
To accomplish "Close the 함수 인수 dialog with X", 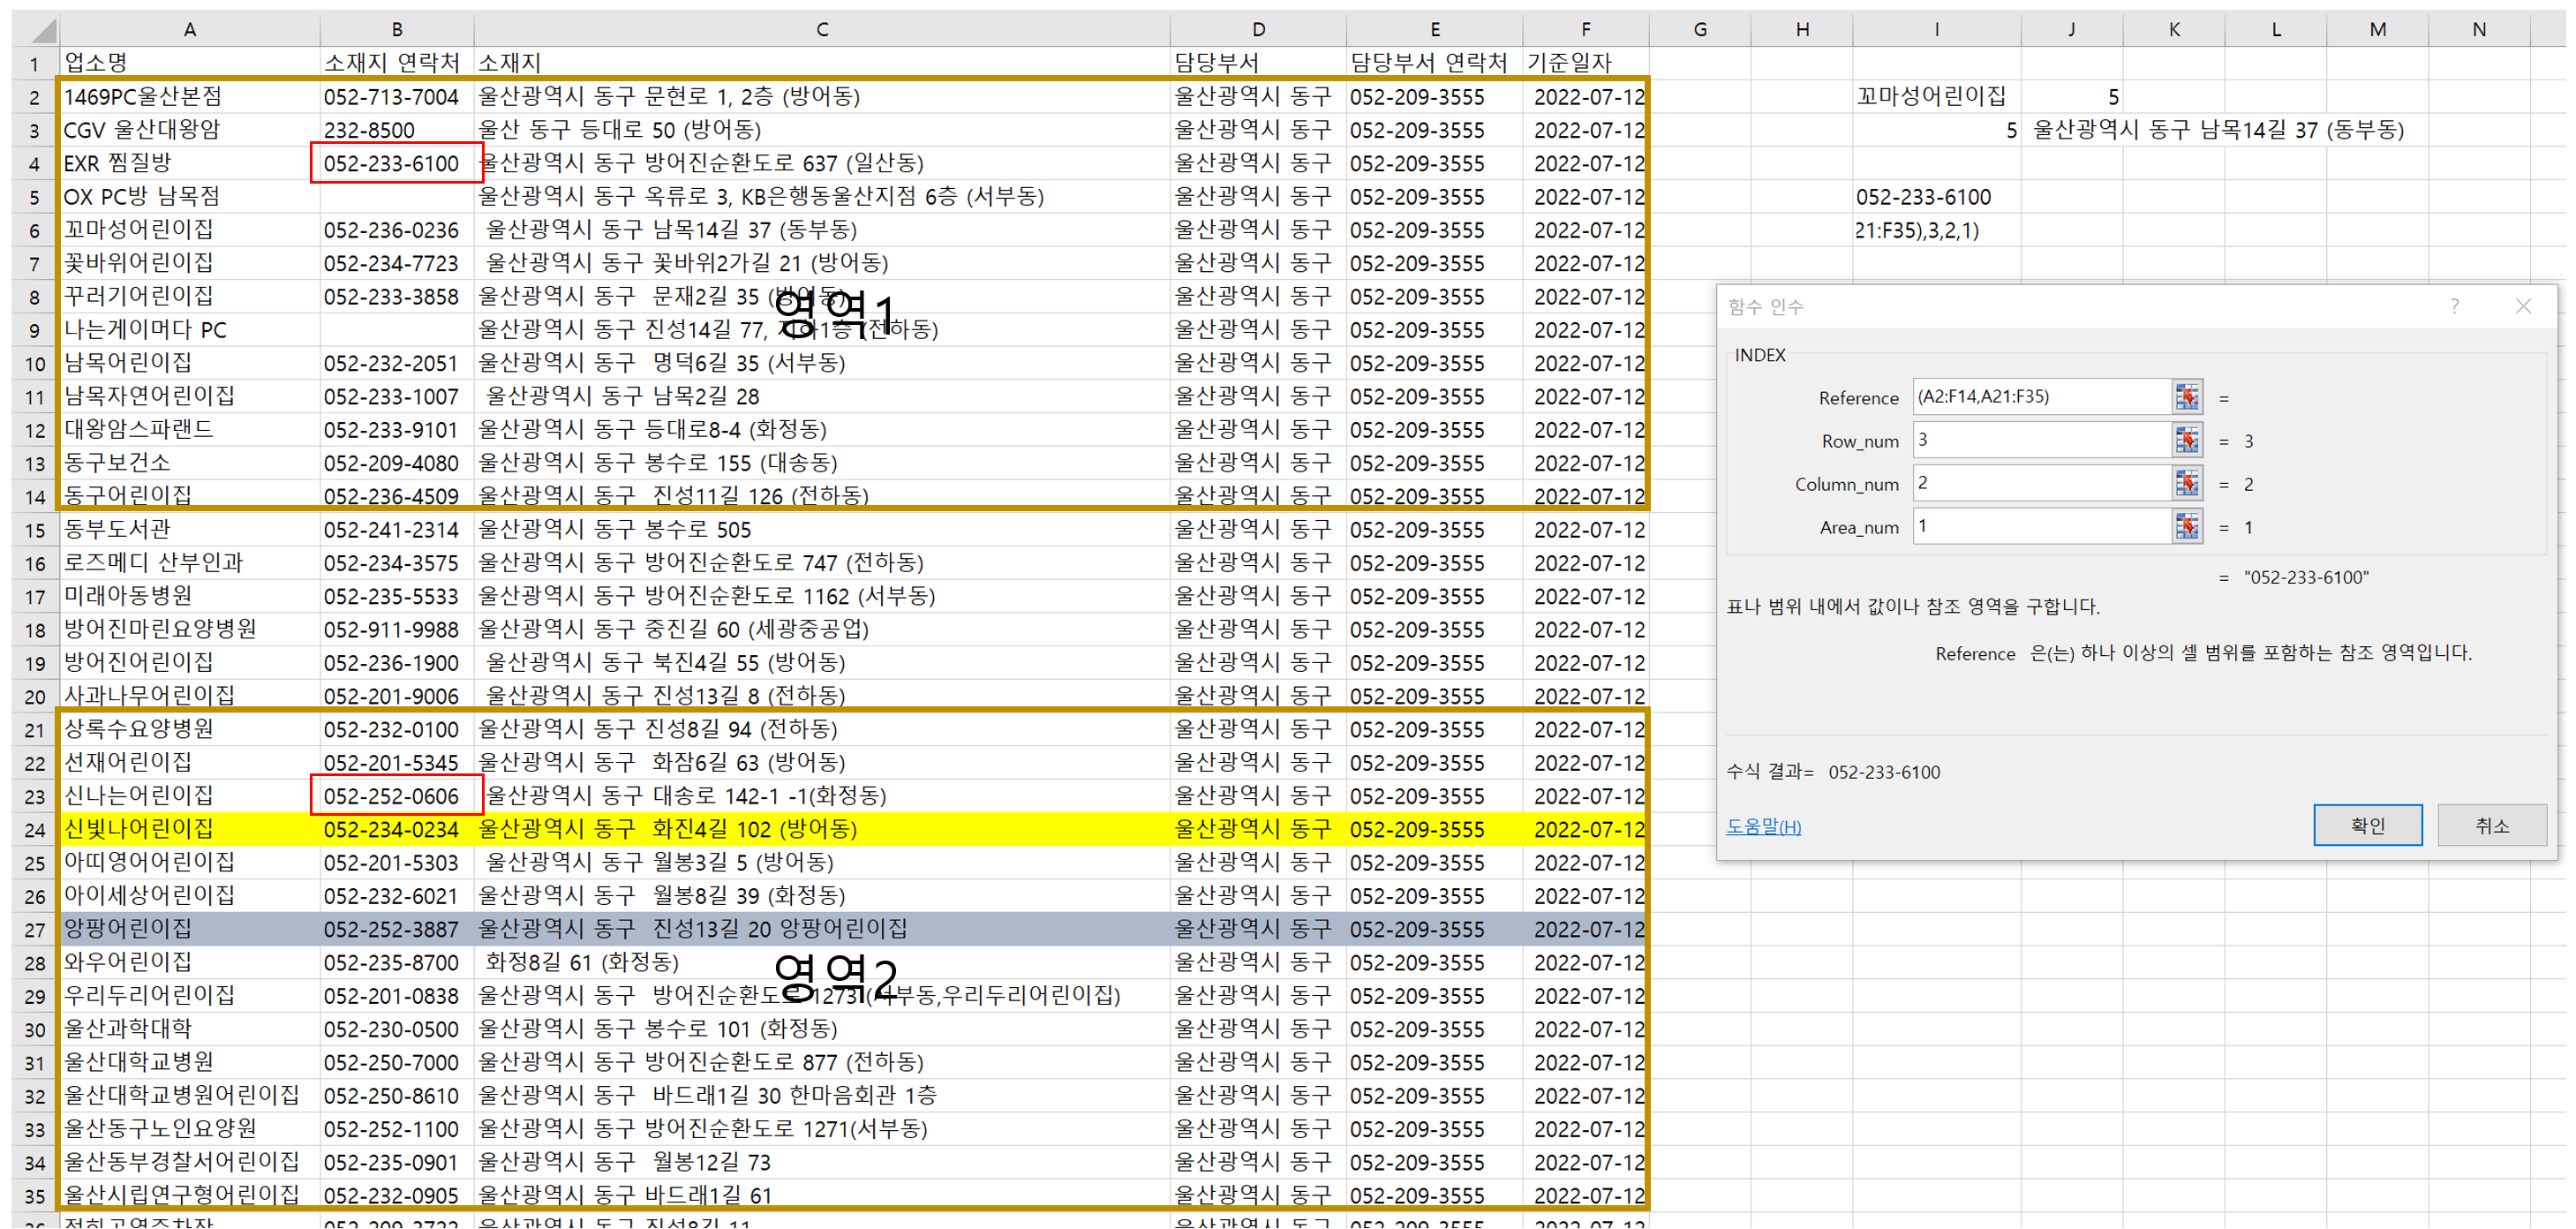I will click(x=2523, y=306).
